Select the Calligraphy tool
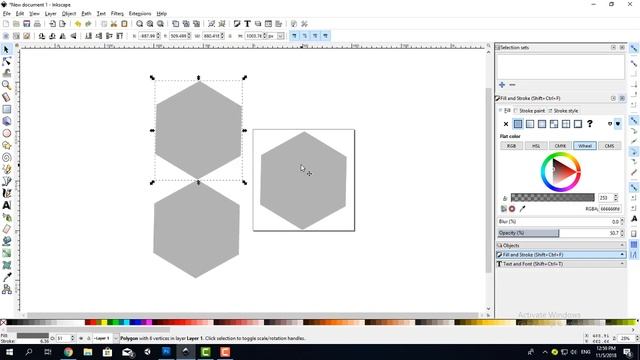 [x=6, y=193]
